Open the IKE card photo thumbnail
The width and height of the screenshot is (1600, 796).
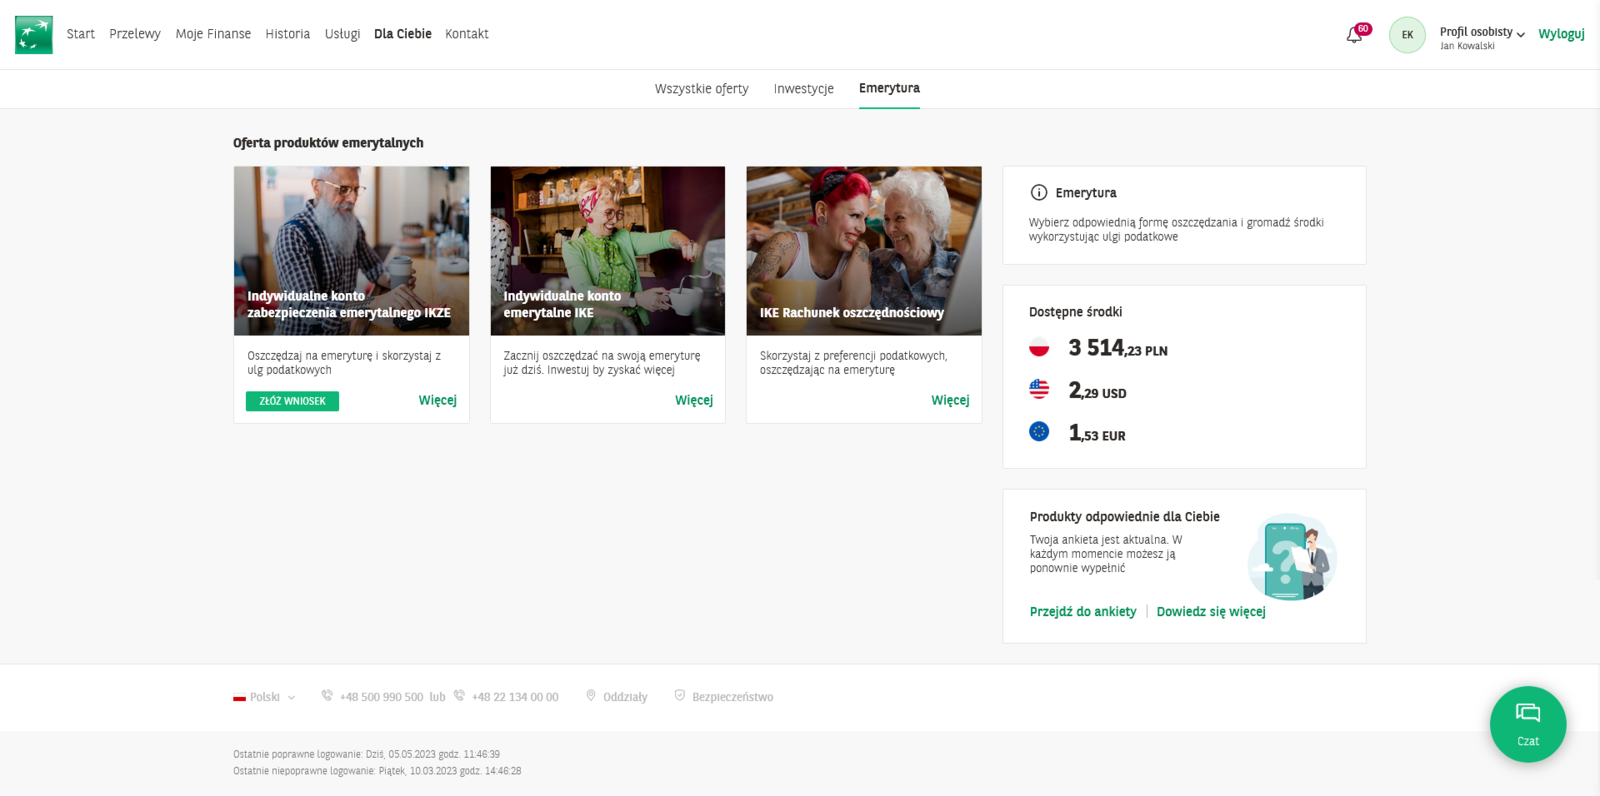click(x=608, y=251)
